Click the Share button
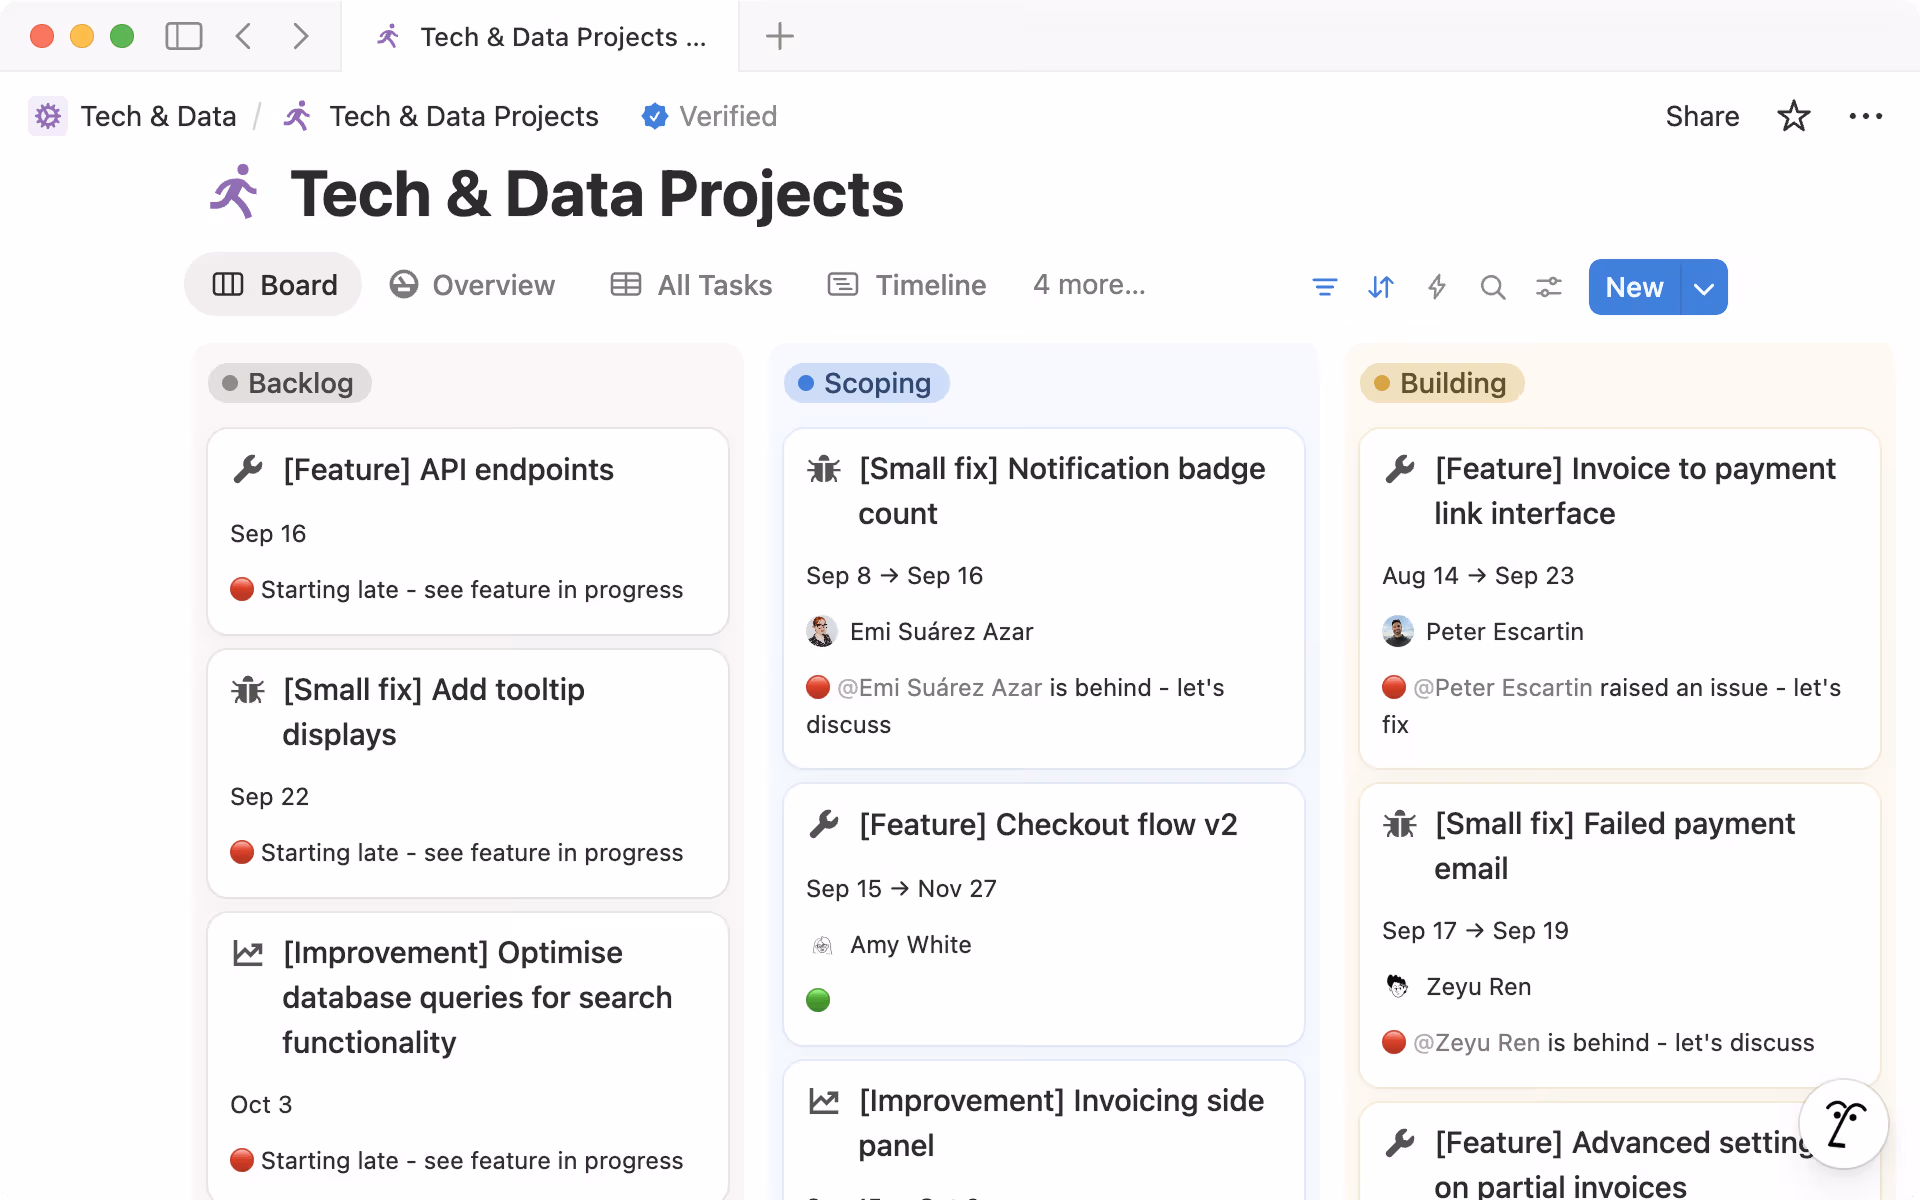Screen dimensions: 1920x1200 coord(1702,116)
